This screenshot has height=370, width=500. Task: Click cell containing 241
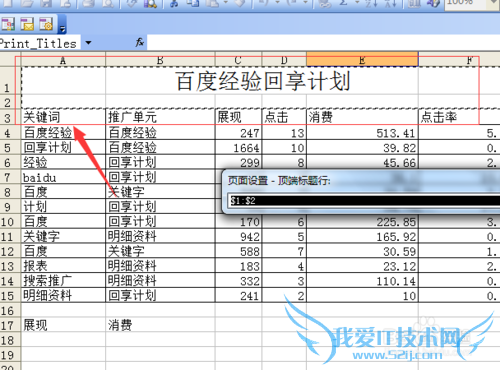239,295
